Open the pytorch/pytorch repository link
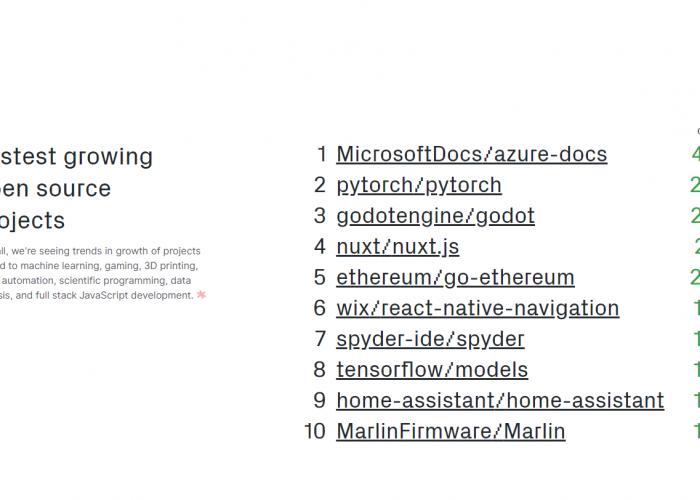This screenshot has height=500, width=700. (x=419, y=185)
